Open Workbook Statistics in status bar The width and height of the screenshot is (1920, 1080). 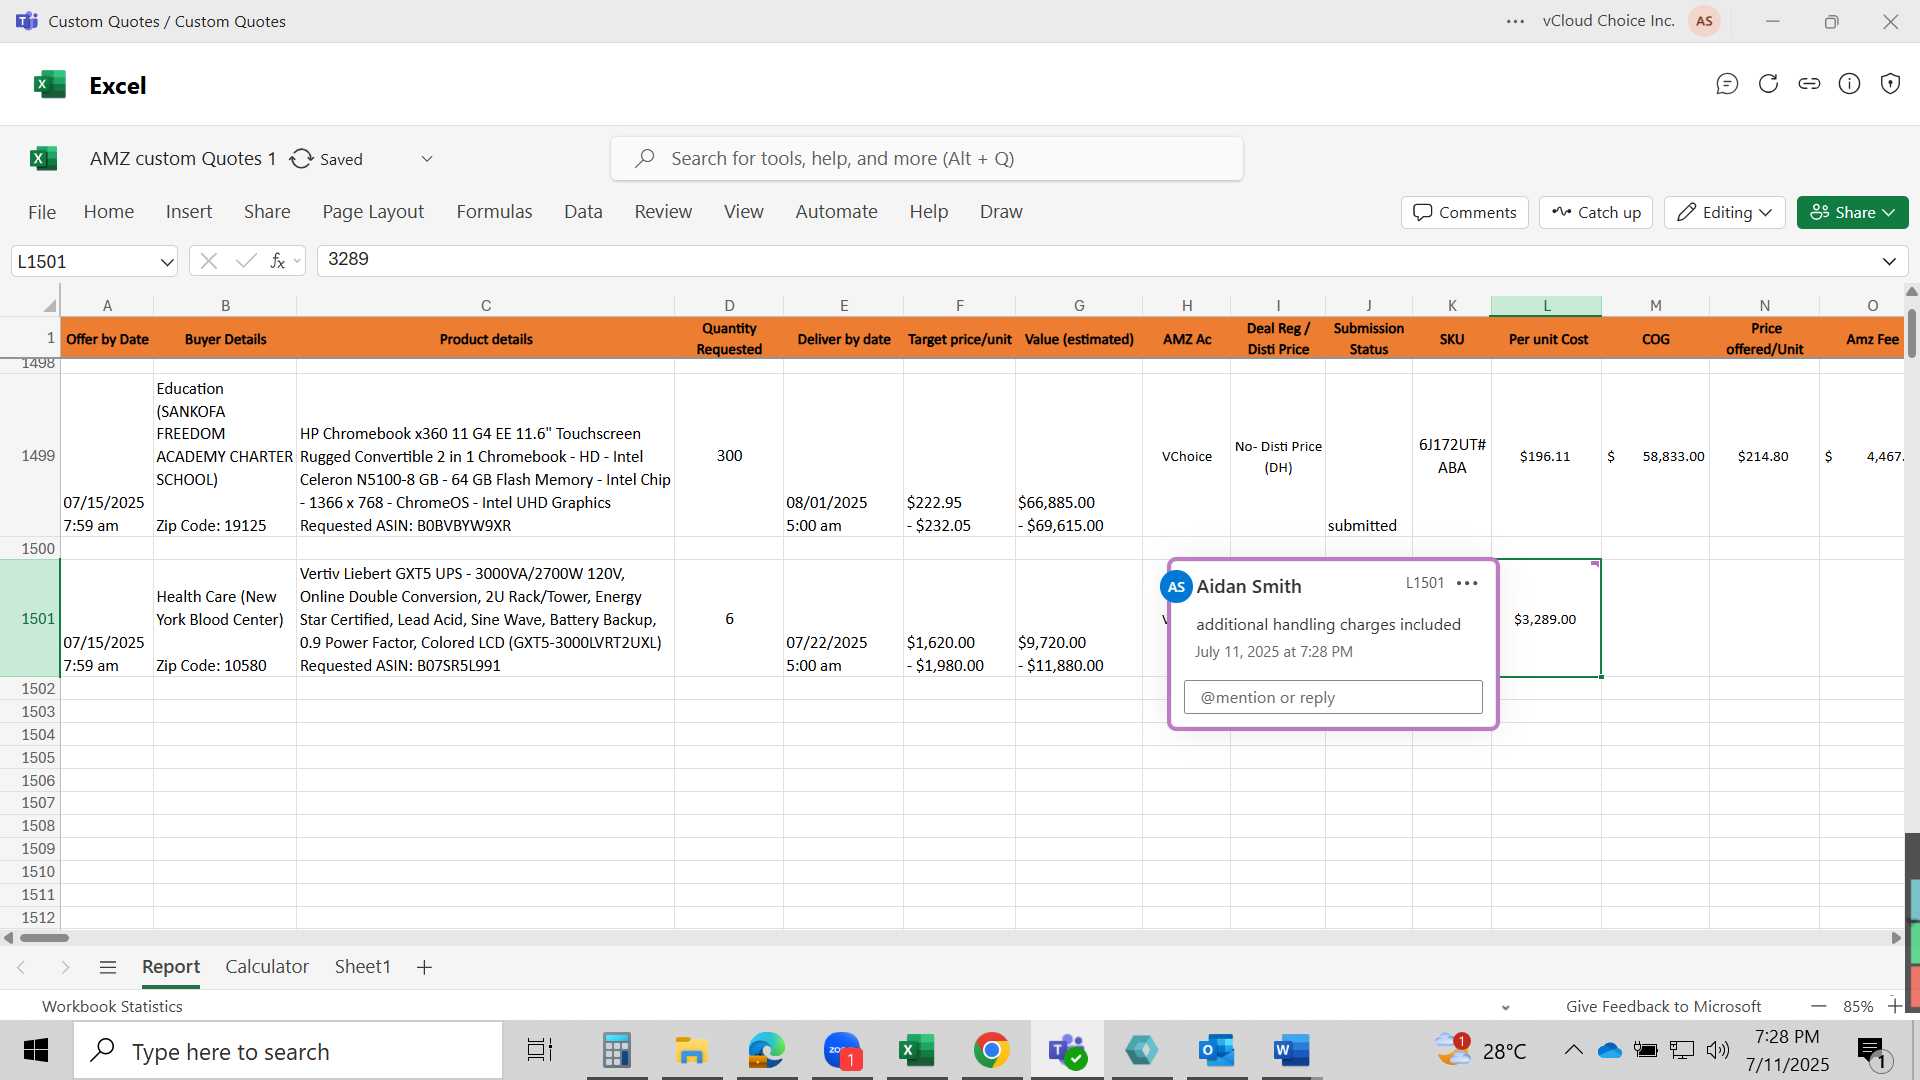coord(112,1006)
